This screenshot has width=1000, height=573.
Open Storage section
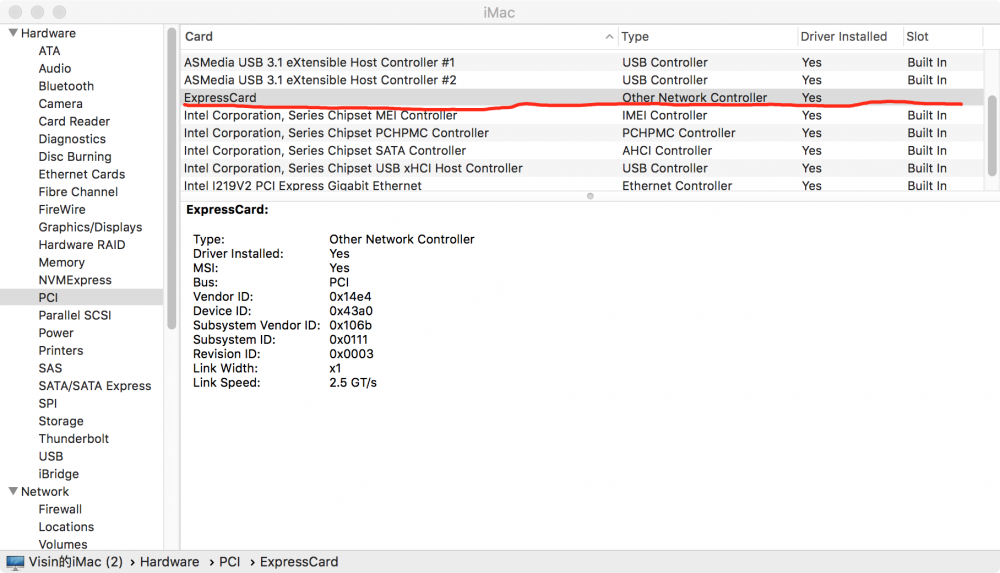pos(61,421)
